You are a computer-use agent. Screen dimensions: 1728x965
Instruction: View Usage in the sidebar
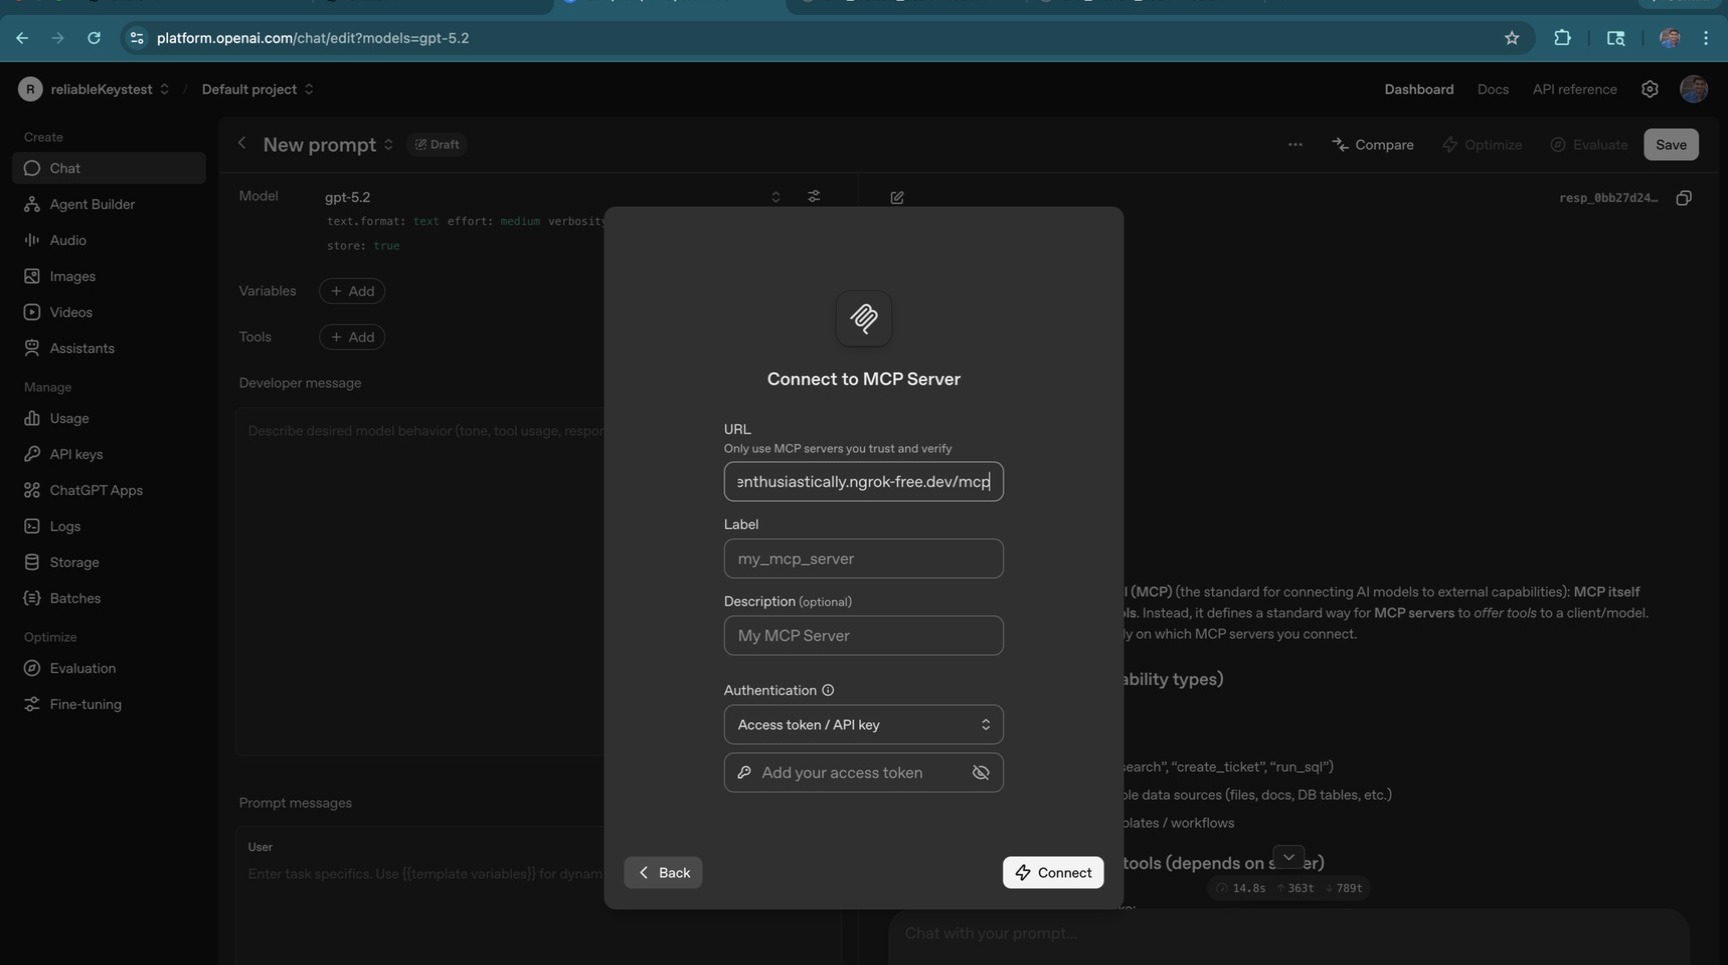point(109,418)
